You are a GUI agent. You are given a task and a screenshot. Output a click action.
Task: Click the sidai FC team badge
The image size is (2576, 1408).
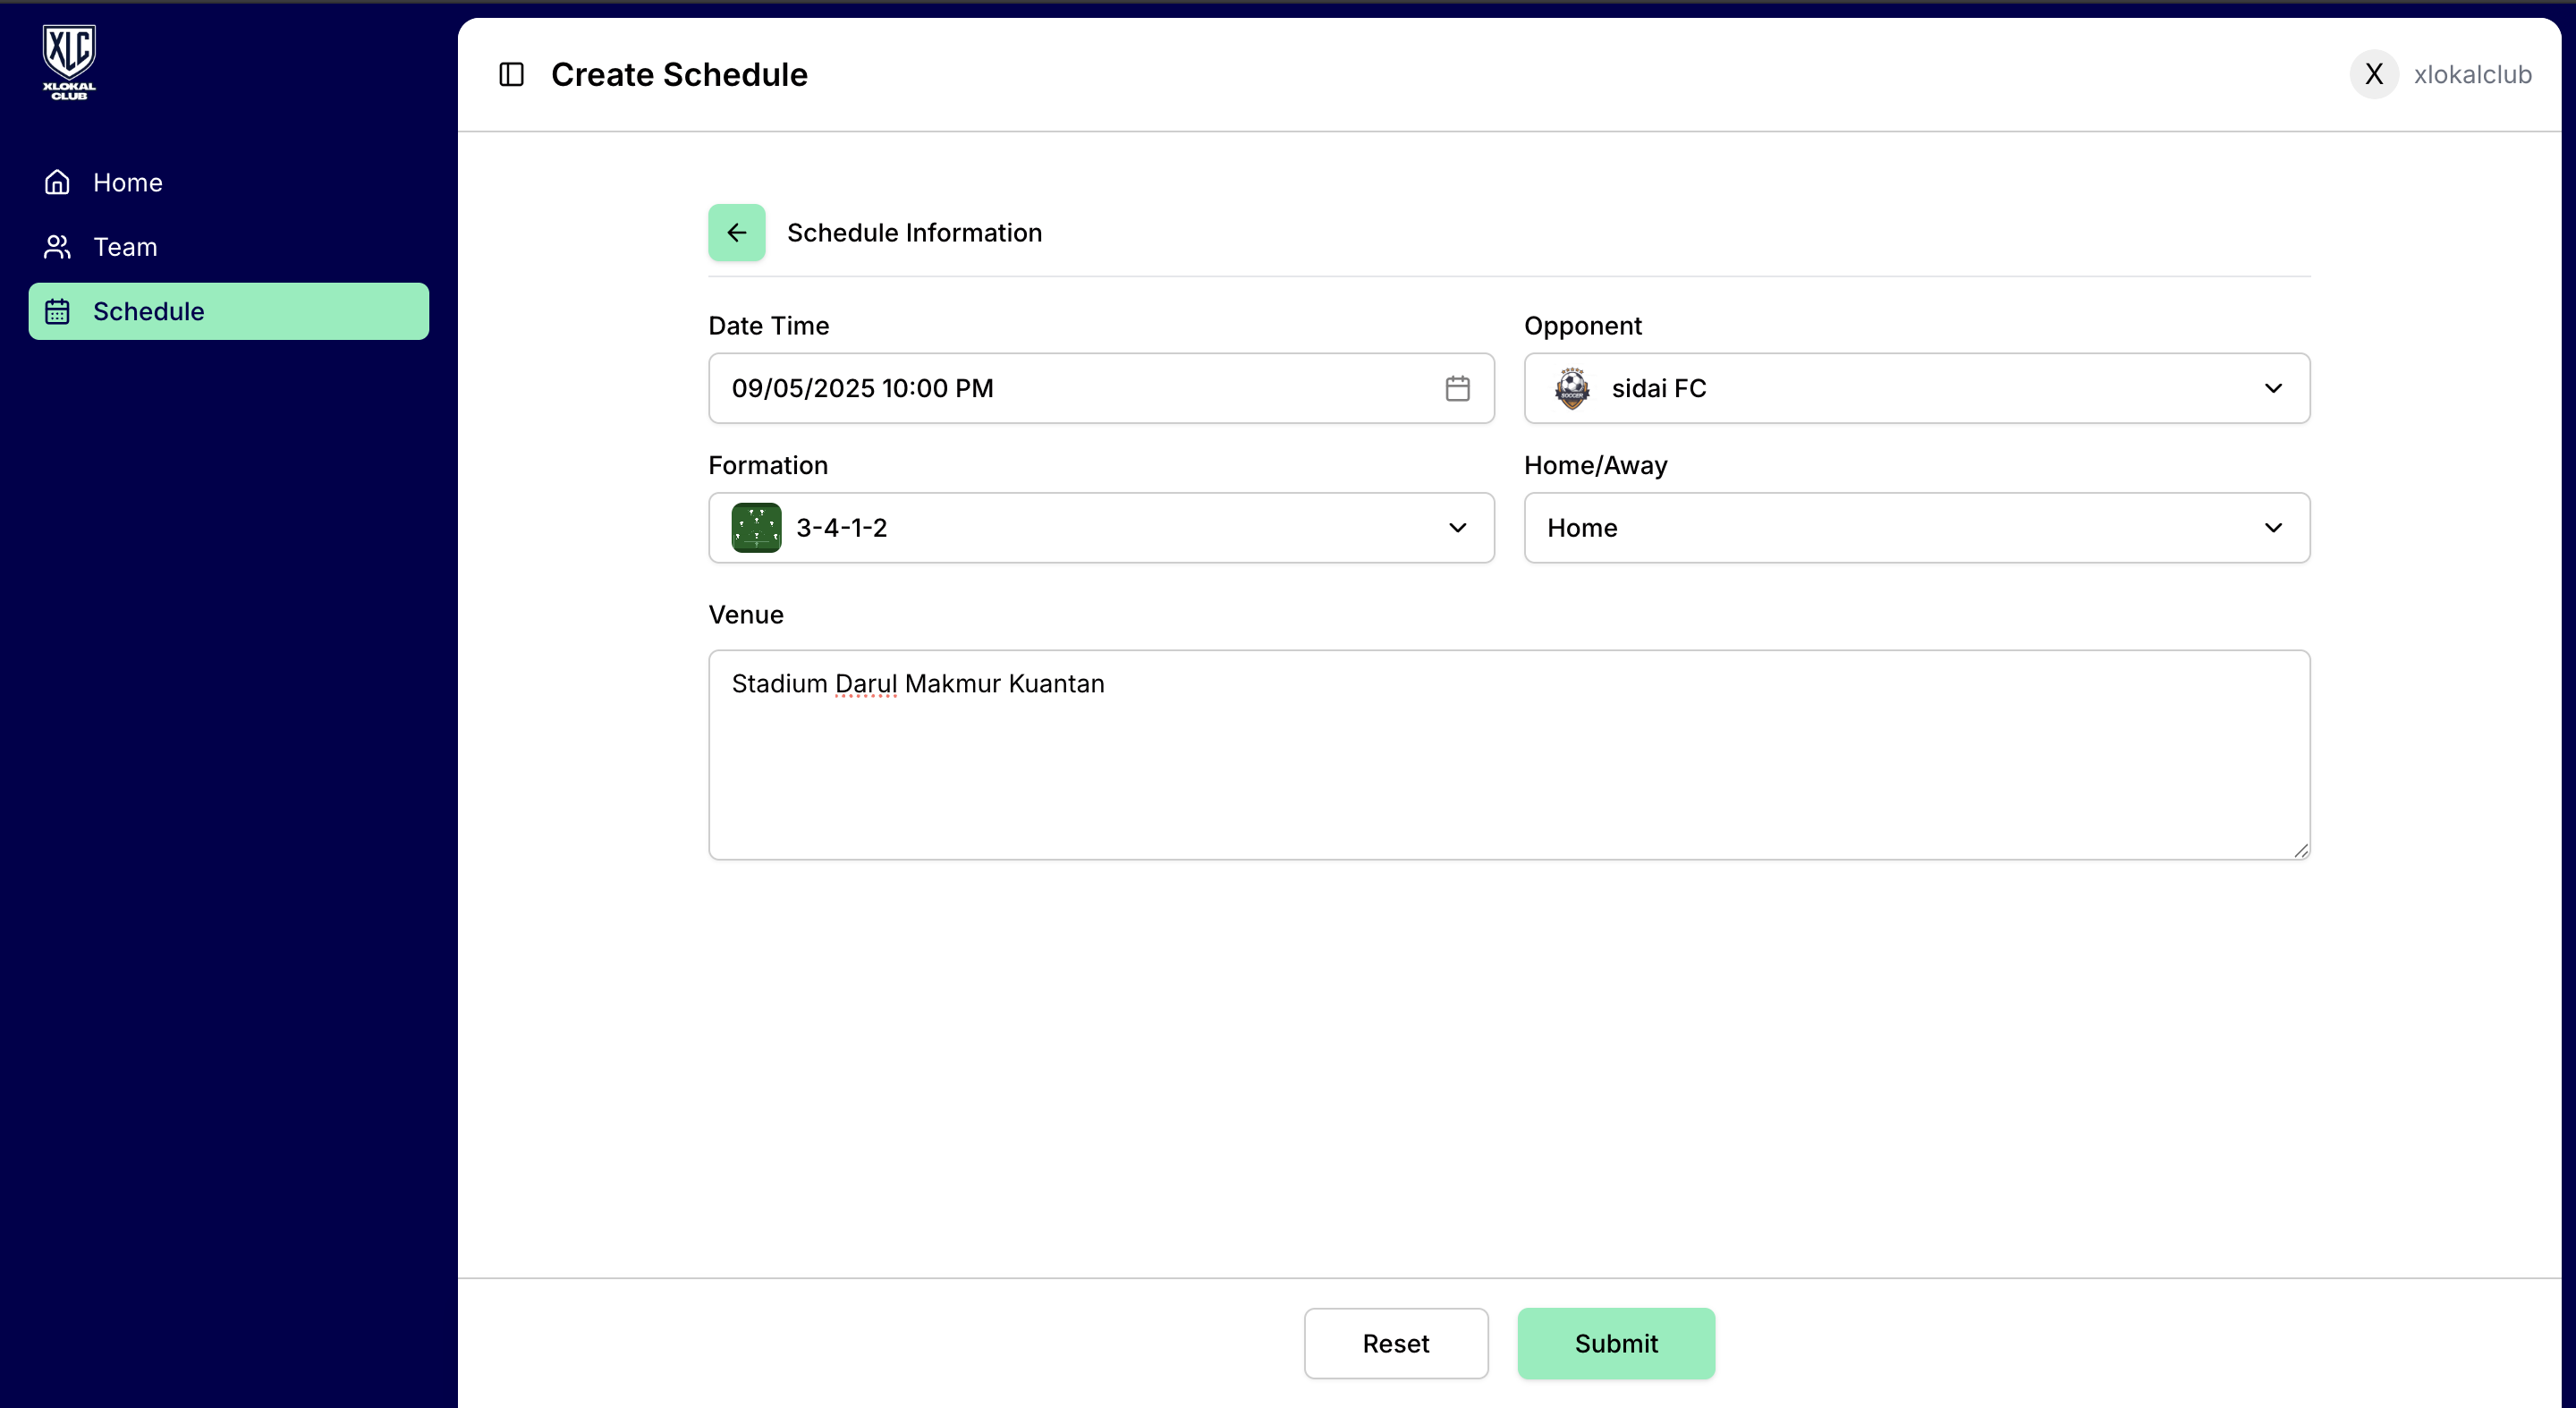point(1571,388)
